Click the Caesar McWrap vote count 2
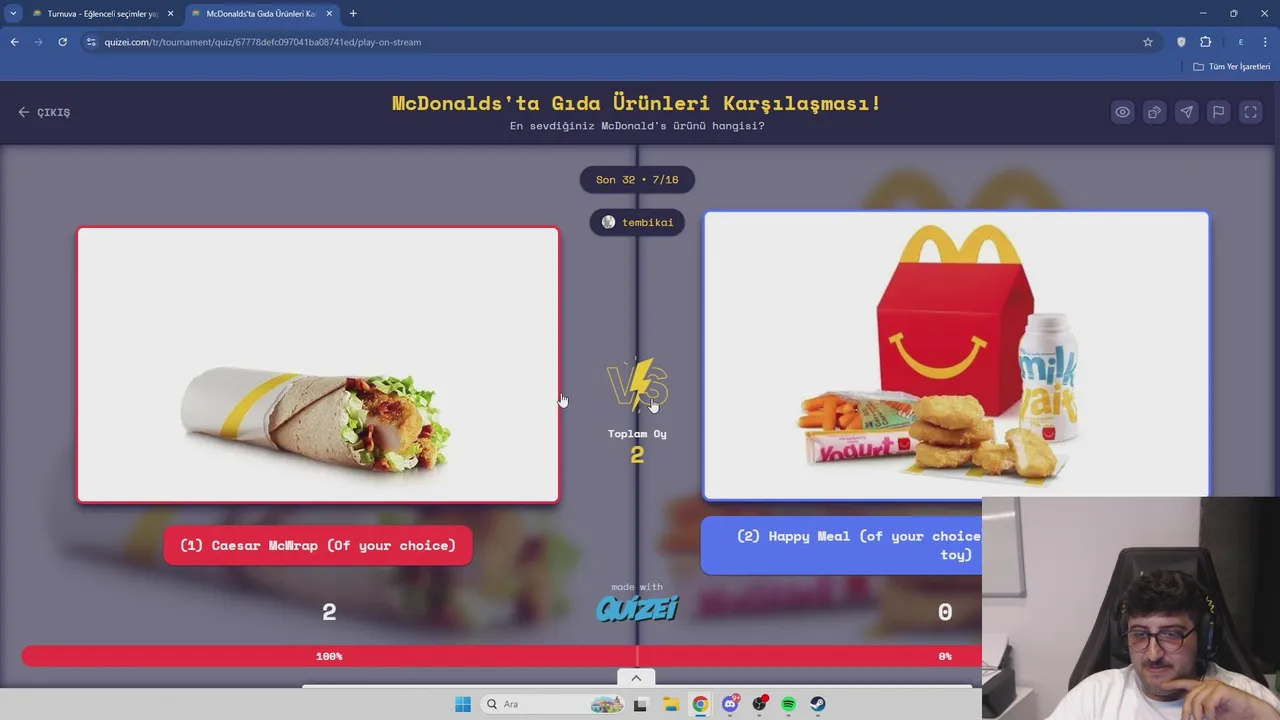1280x720 pixels. point(329,612)
